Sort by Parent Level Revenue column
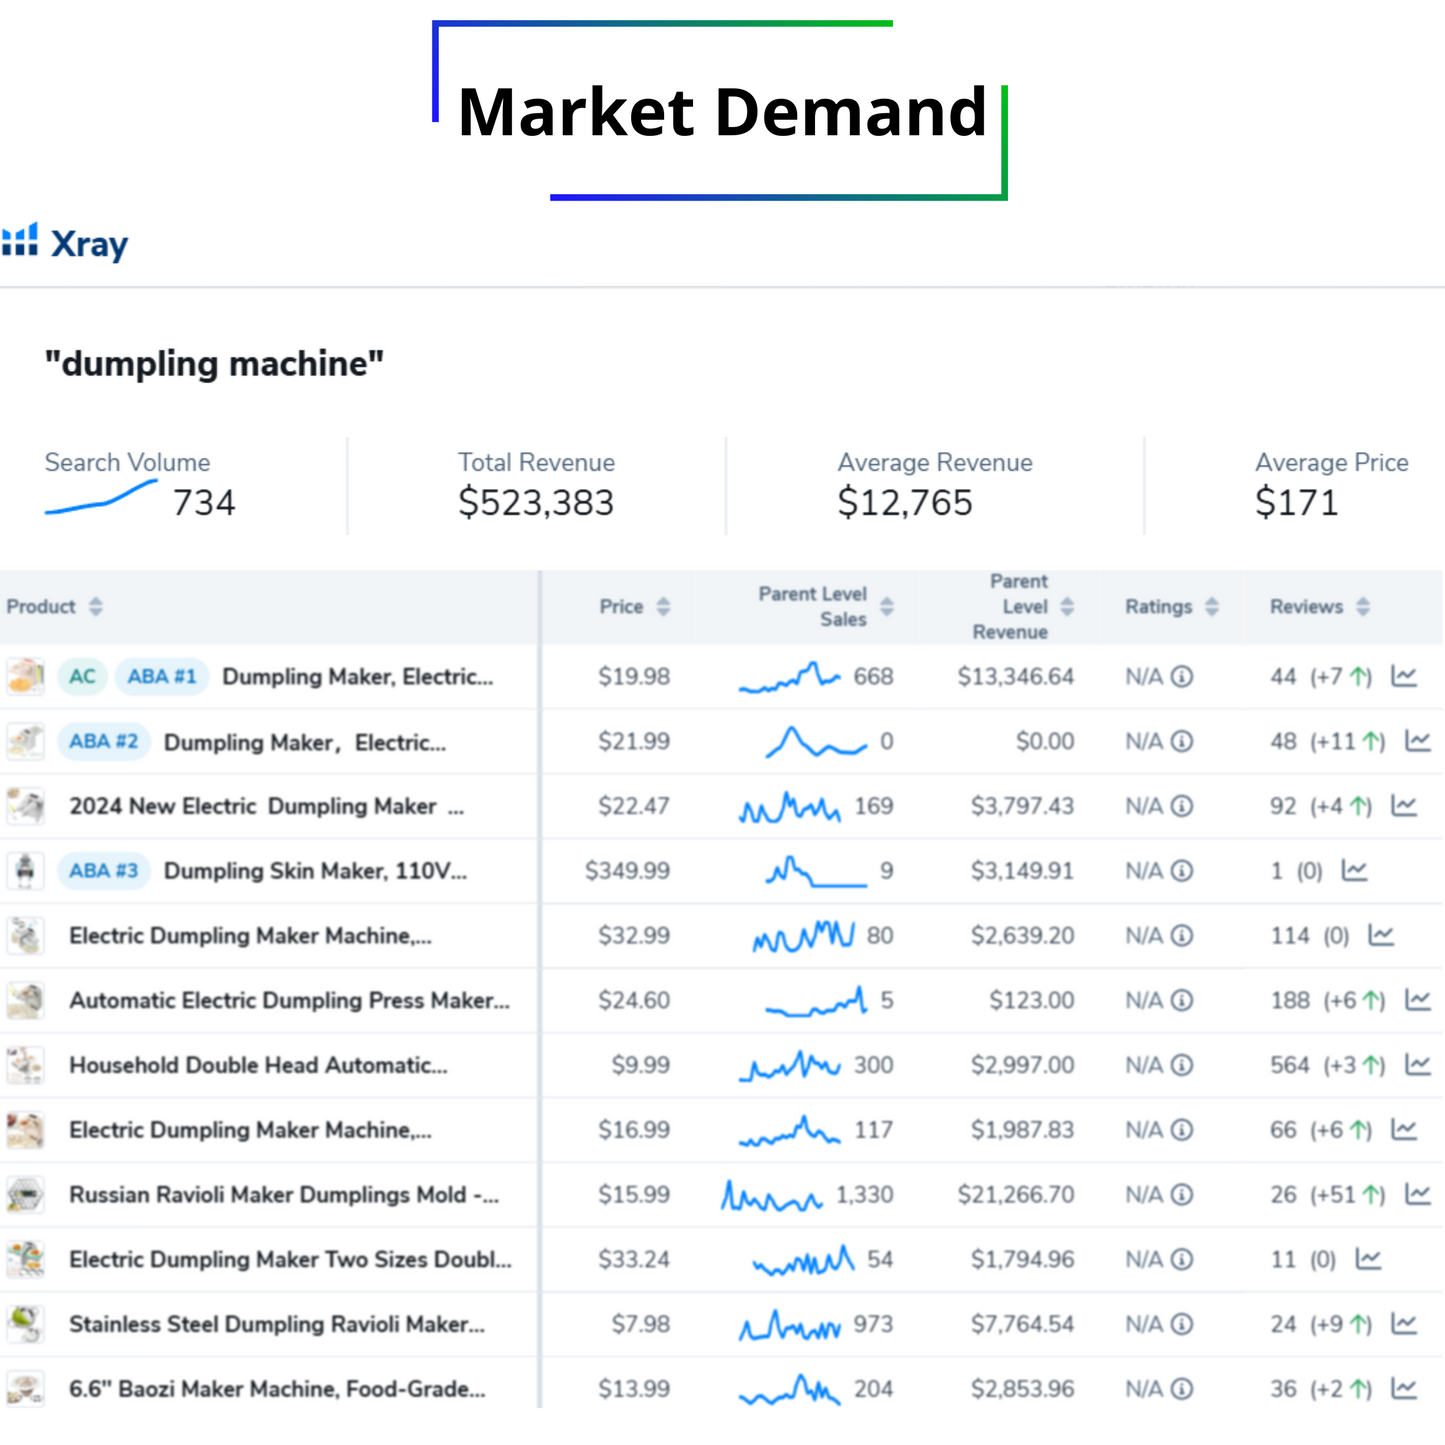1445x1445 pixels. (x=1067, y=606)
